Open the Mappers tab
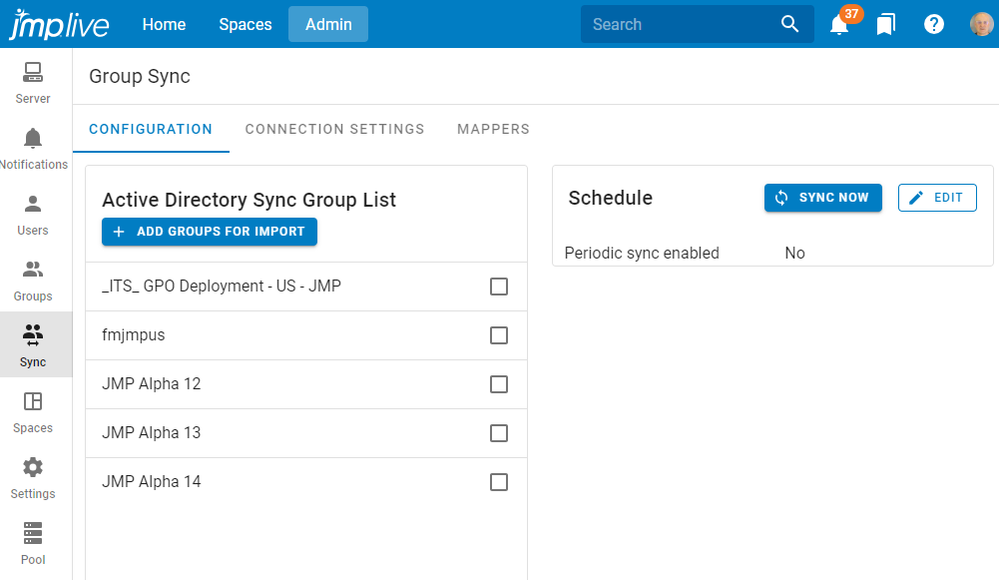Viewport: 999px width, 580px height. [x=493, y=129]
